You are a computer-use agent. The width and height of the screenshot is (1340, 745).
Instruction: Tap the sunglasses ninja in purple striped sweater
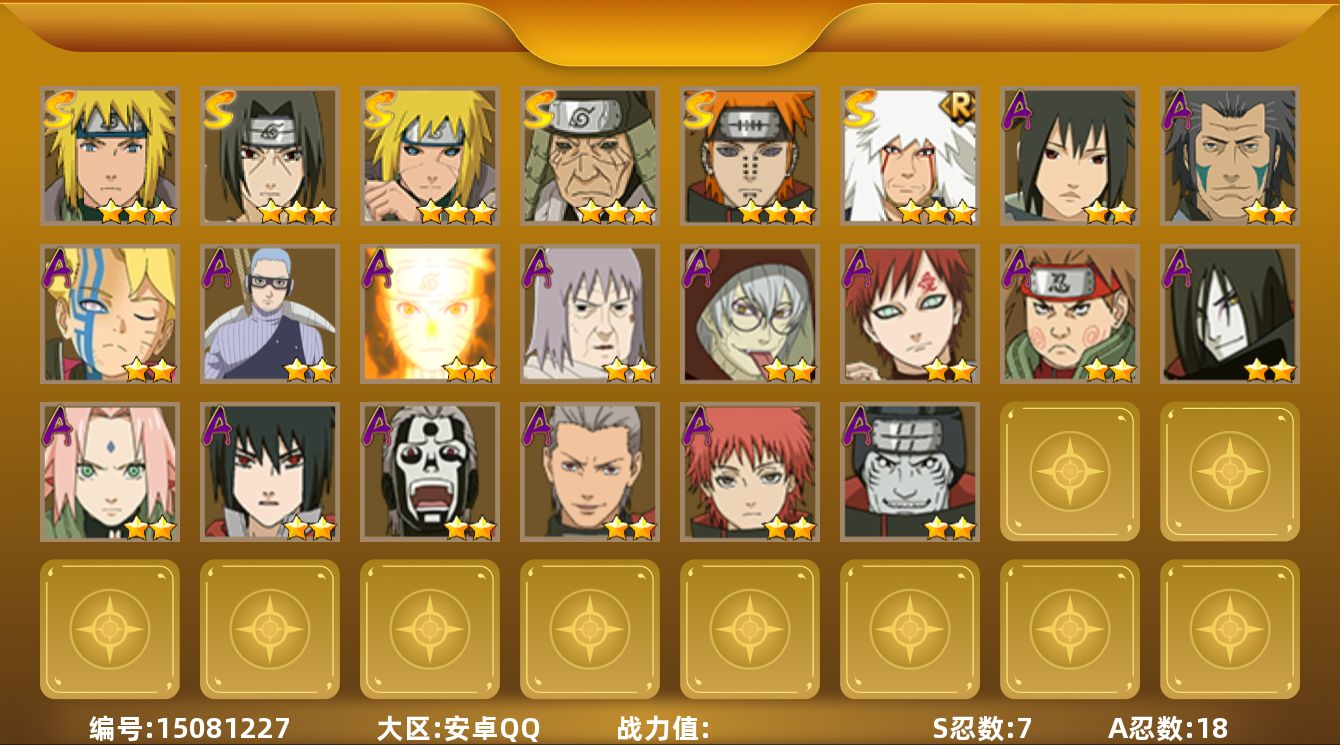tap(270, 314)
